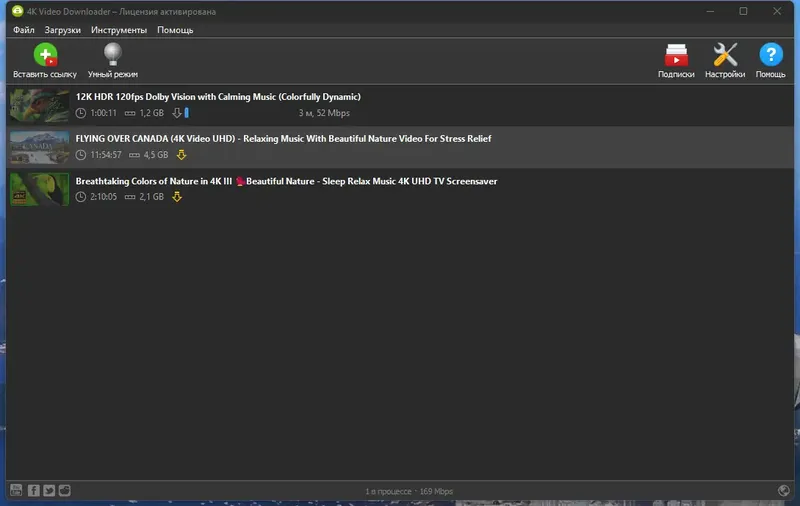Click the 1:00:11 duration text

pyautogui.click(x=104, y=113)
